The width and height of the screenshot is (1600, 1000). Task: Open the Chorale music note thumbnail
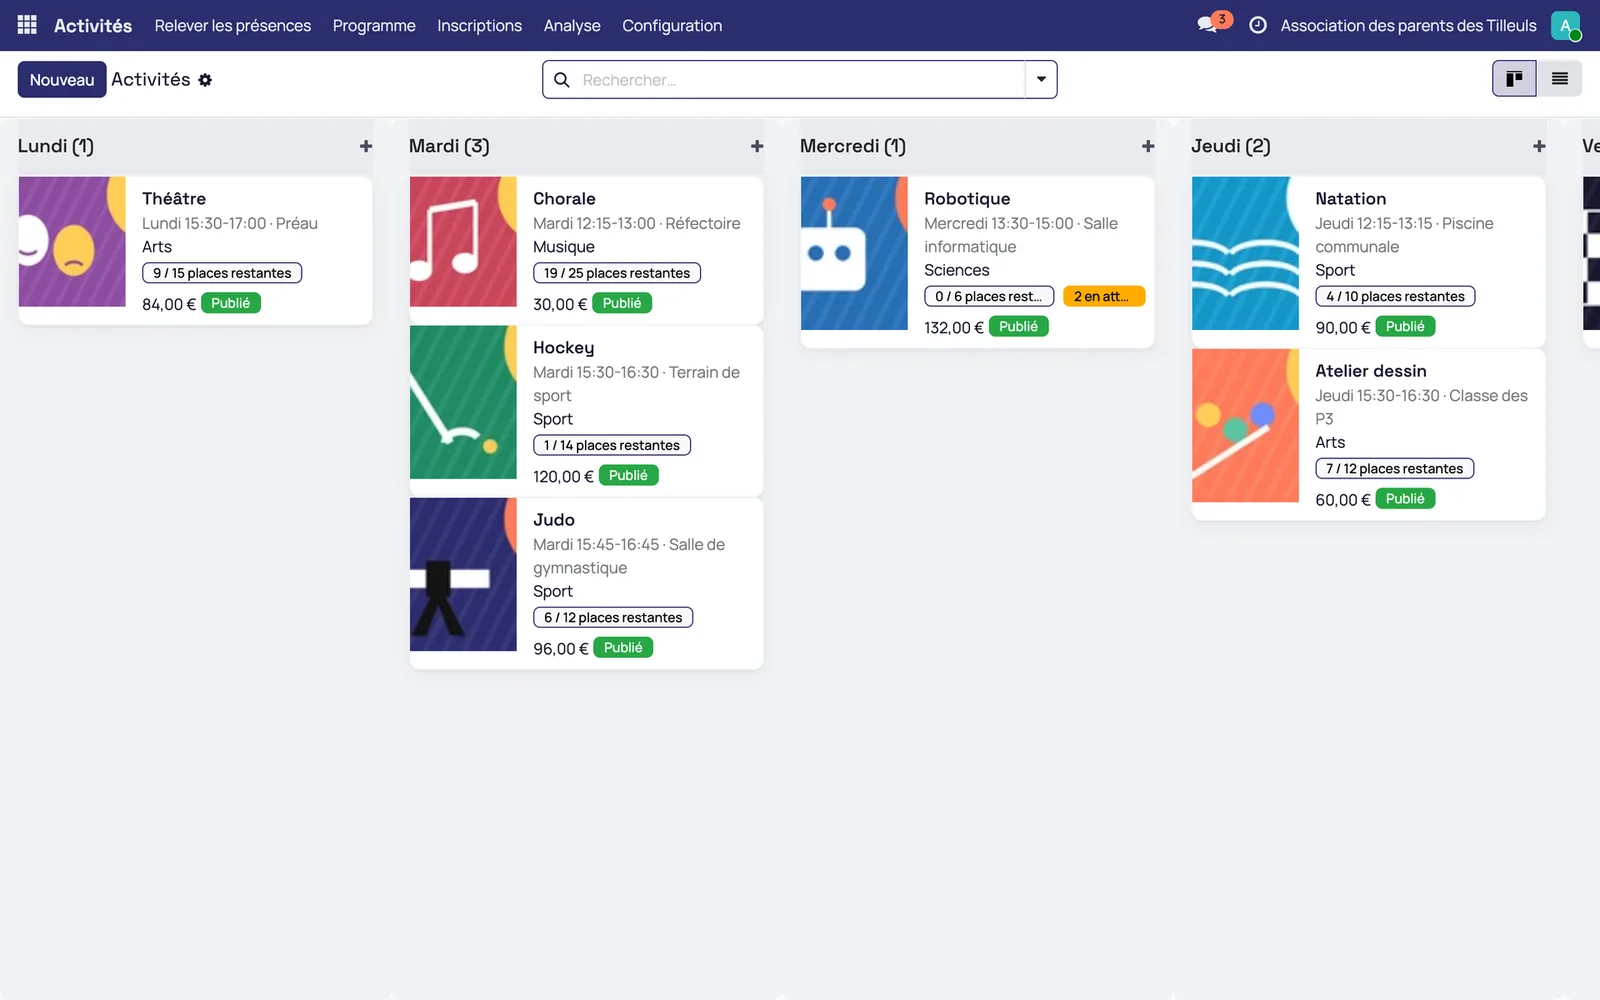pyautogui.click(x=463, y=242)
